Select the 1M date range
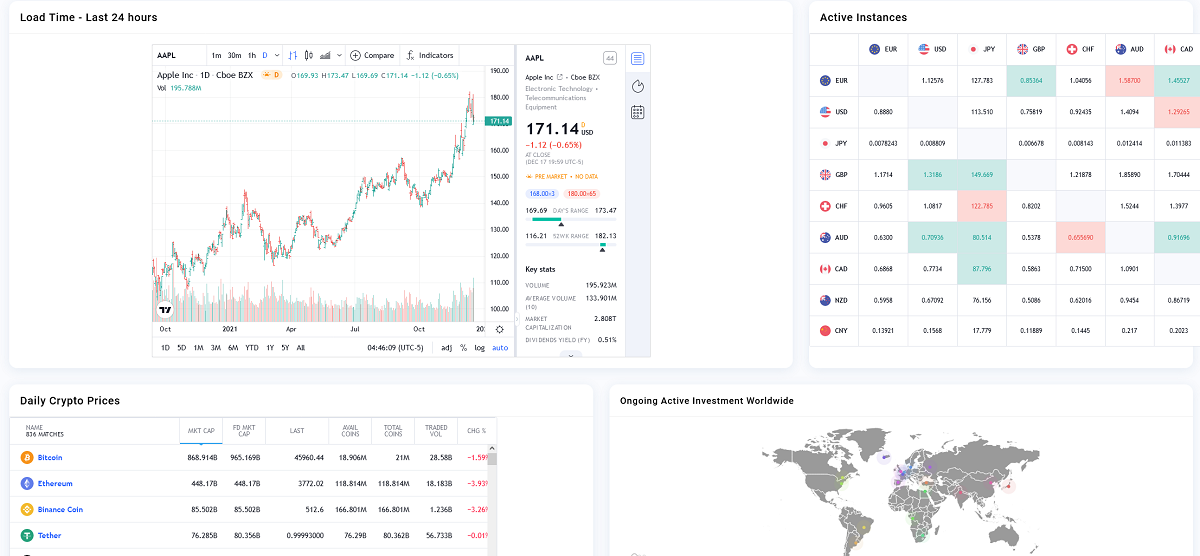 point(198,347)
